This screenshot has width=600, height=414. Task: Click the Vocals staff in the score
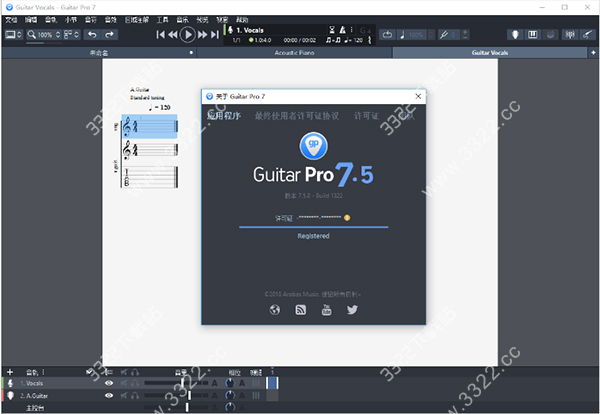[x=150, y=126]
